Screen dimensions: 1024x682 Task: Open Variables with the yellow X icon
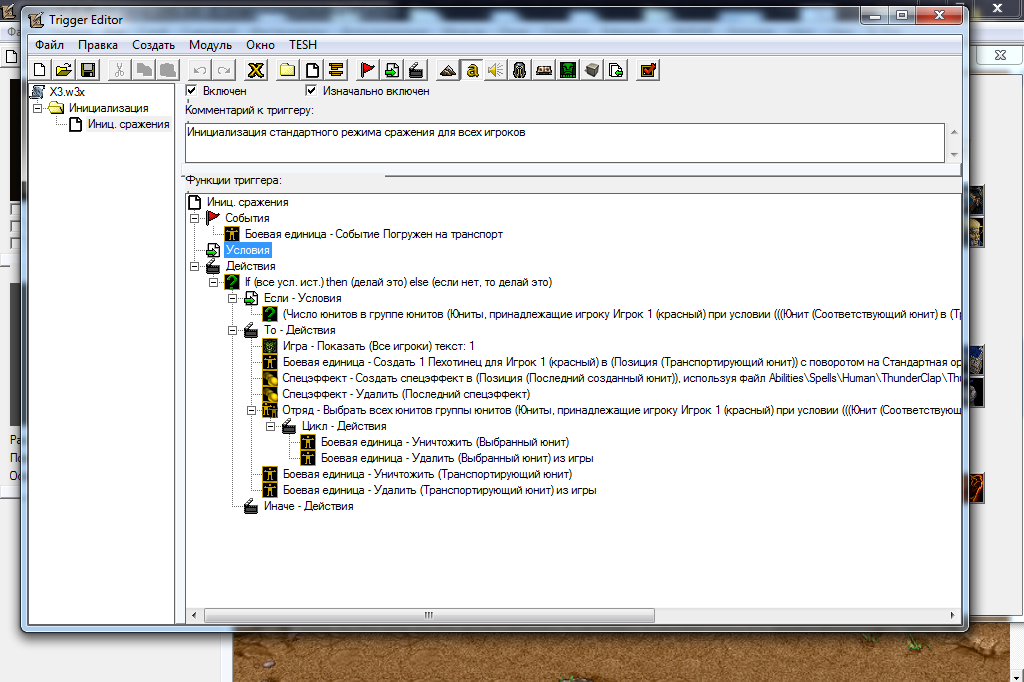[x=255, y=70]
